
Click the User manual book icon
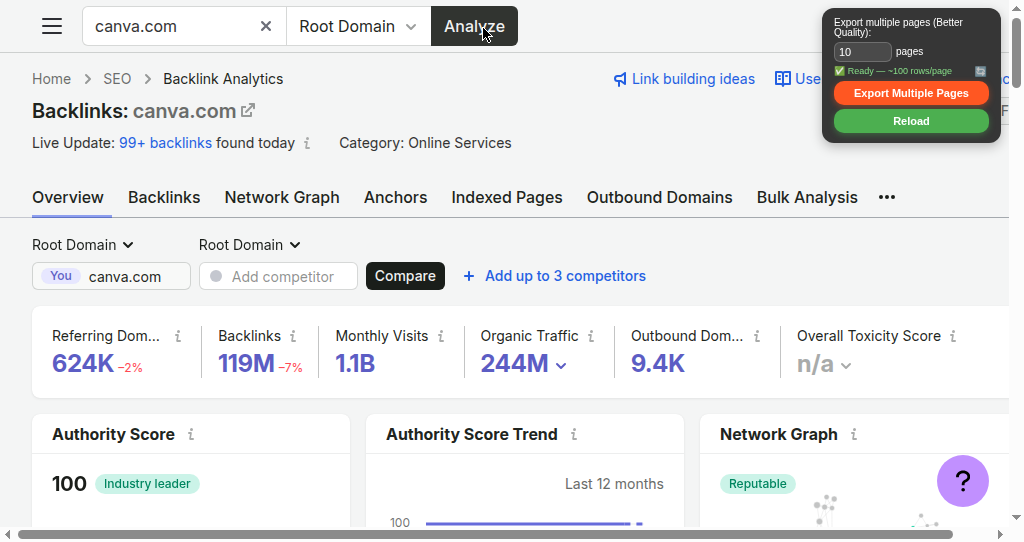(782, 79)
